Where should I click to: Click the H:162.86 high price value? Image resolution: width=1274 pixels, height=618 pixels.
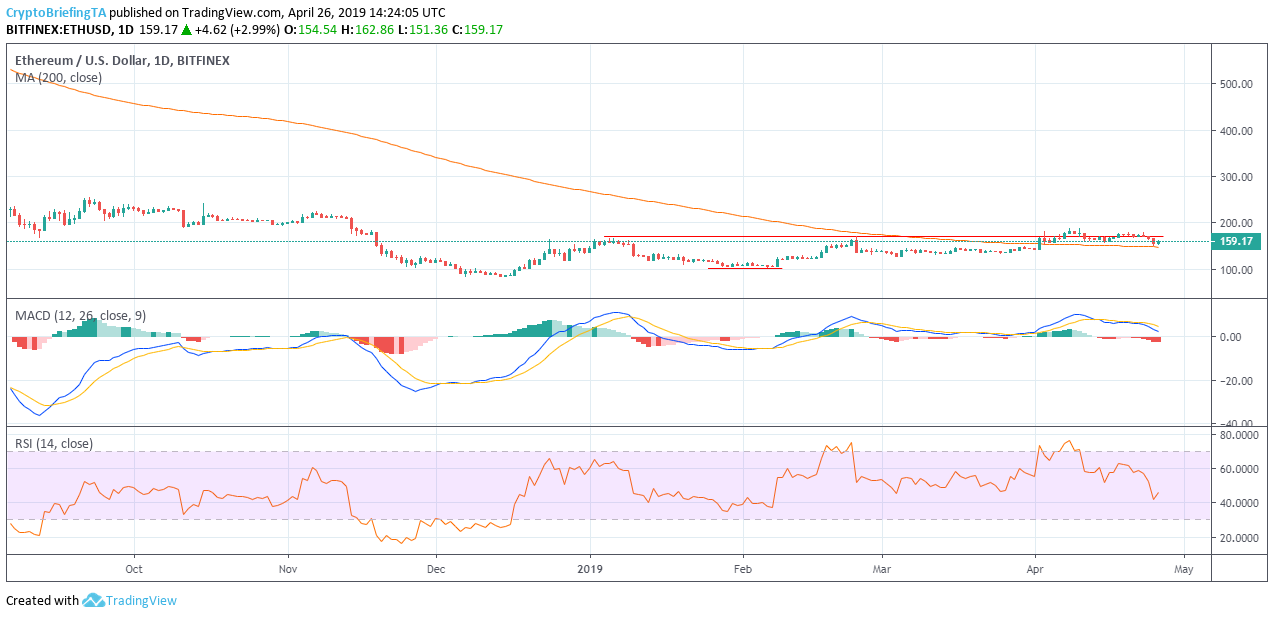coord(370,30)
